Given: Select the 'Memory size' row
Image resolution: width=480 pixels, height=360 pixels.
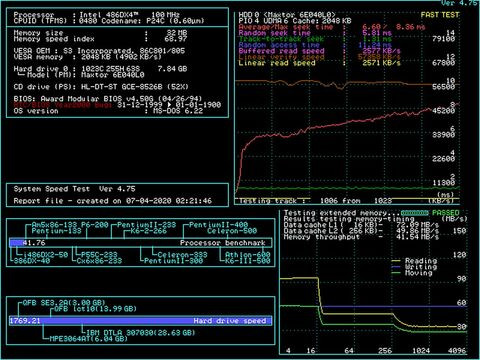Looking at the screenshot, I should coord(100,33).
